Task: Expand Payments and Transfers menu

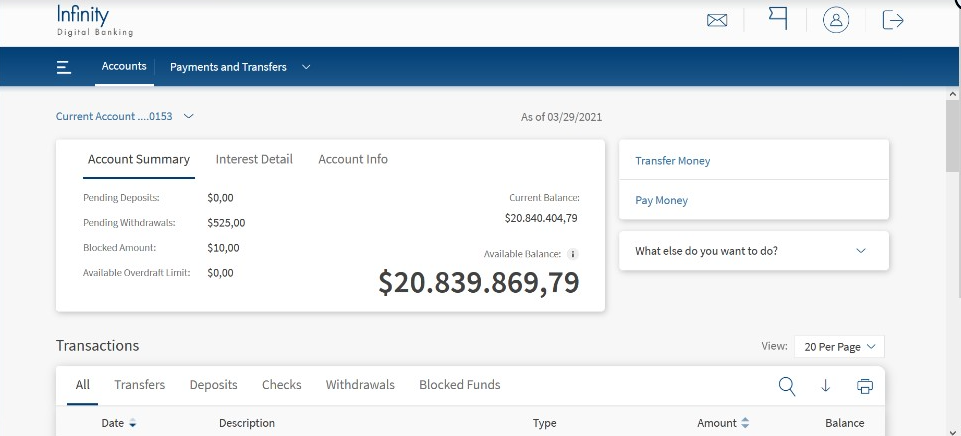Action: point(240,67)
